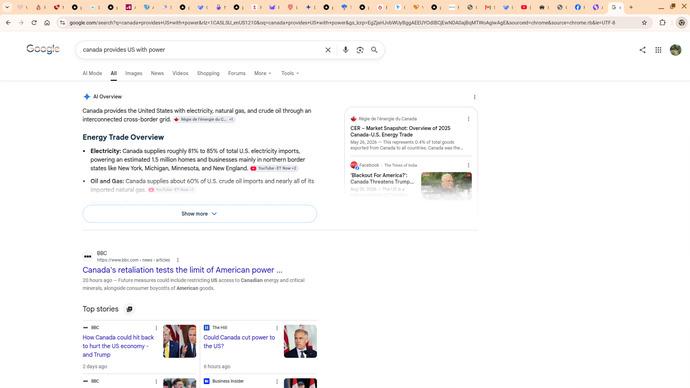Click the search query input field
Screen dimensions: 690x388
(200, 50)
